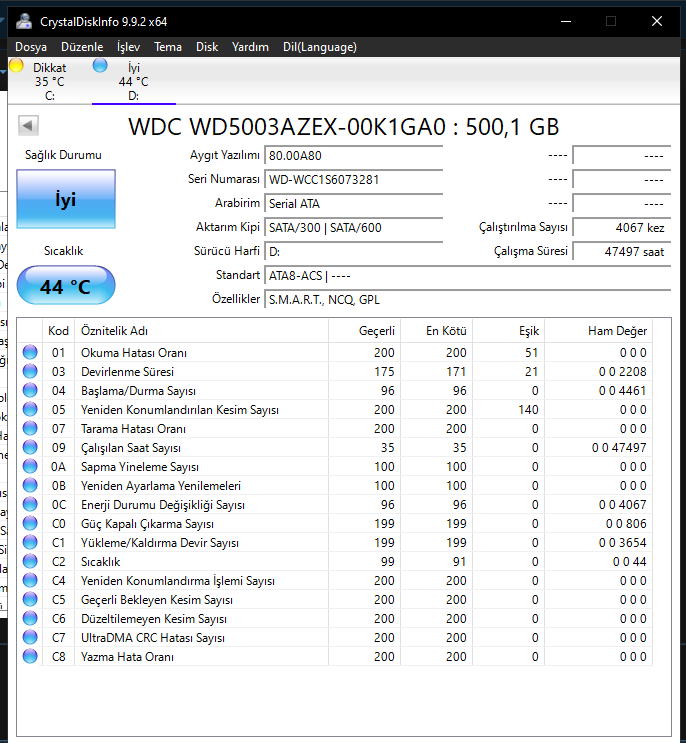Click status icon for C2 Sıcaklık row
The image size is (686, 743).
[30, 562]
